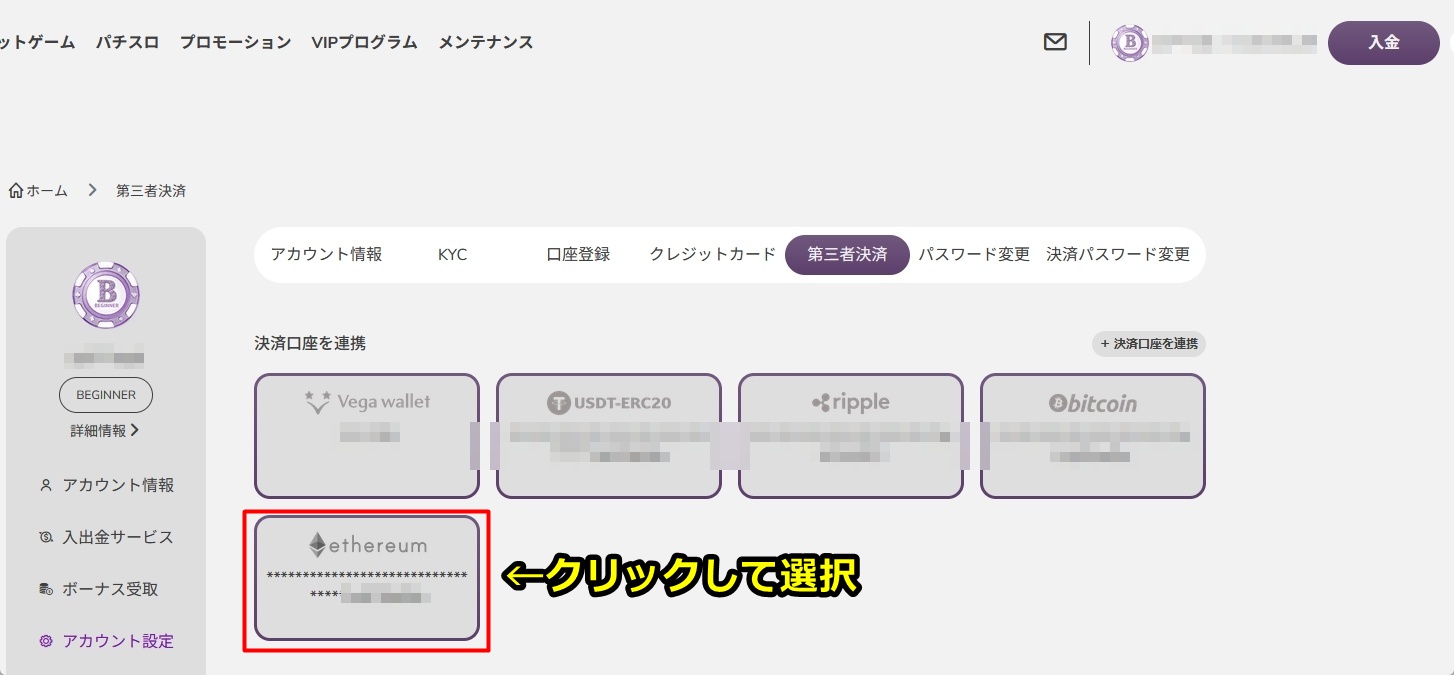Click the icon beside 入出金サービス
This screenshot has width=1454, height=675.
[45, 537]
